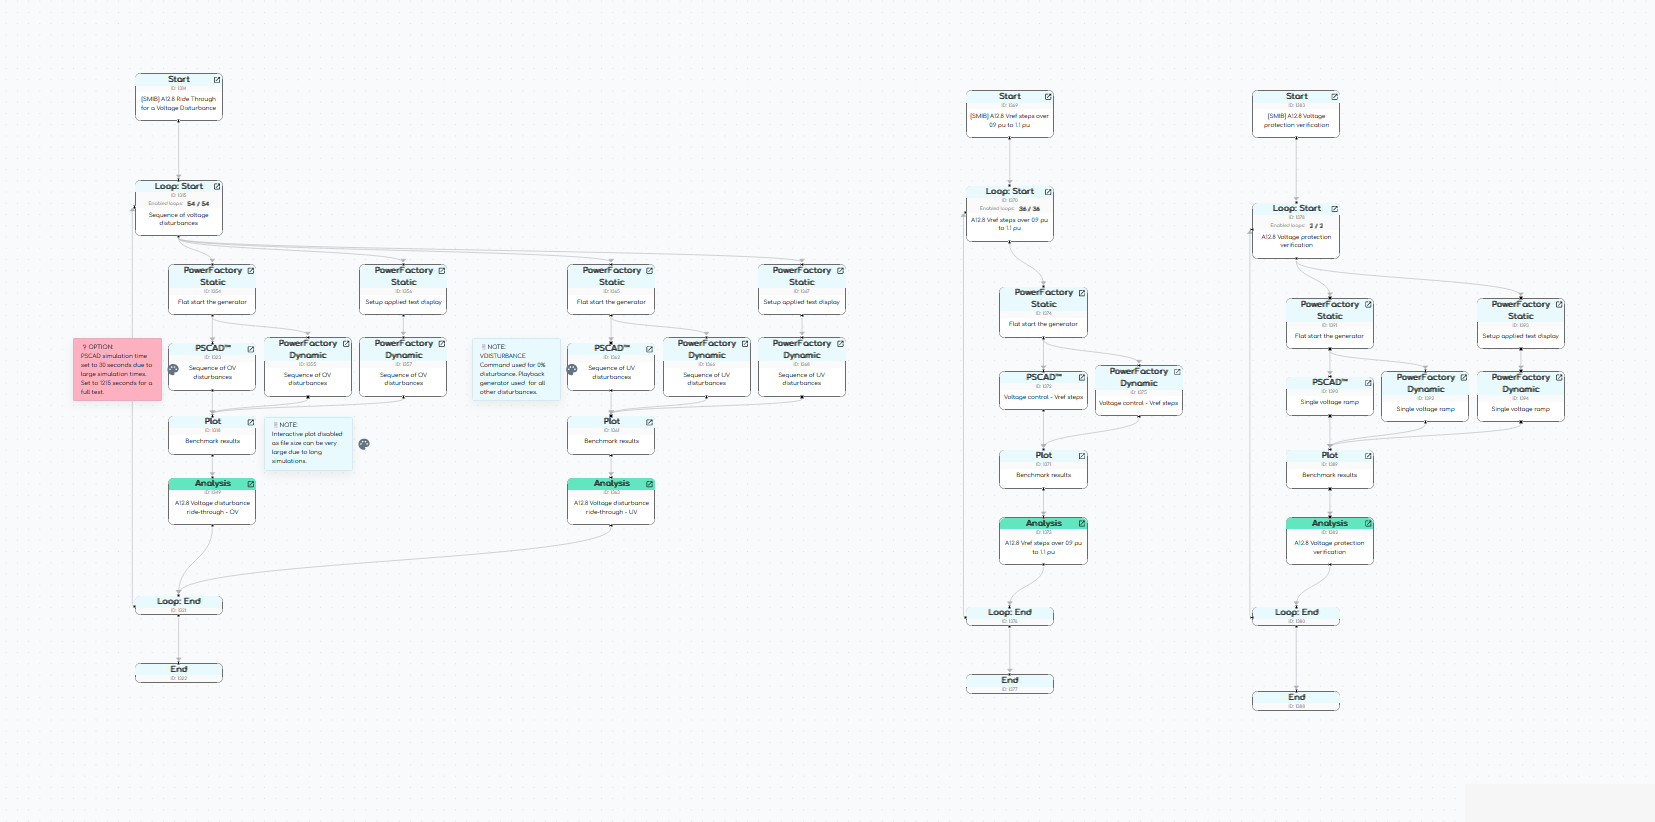Open Analysis node for ride-through - OV
This screenshot has height=822, width=1655.
(251, 484)
